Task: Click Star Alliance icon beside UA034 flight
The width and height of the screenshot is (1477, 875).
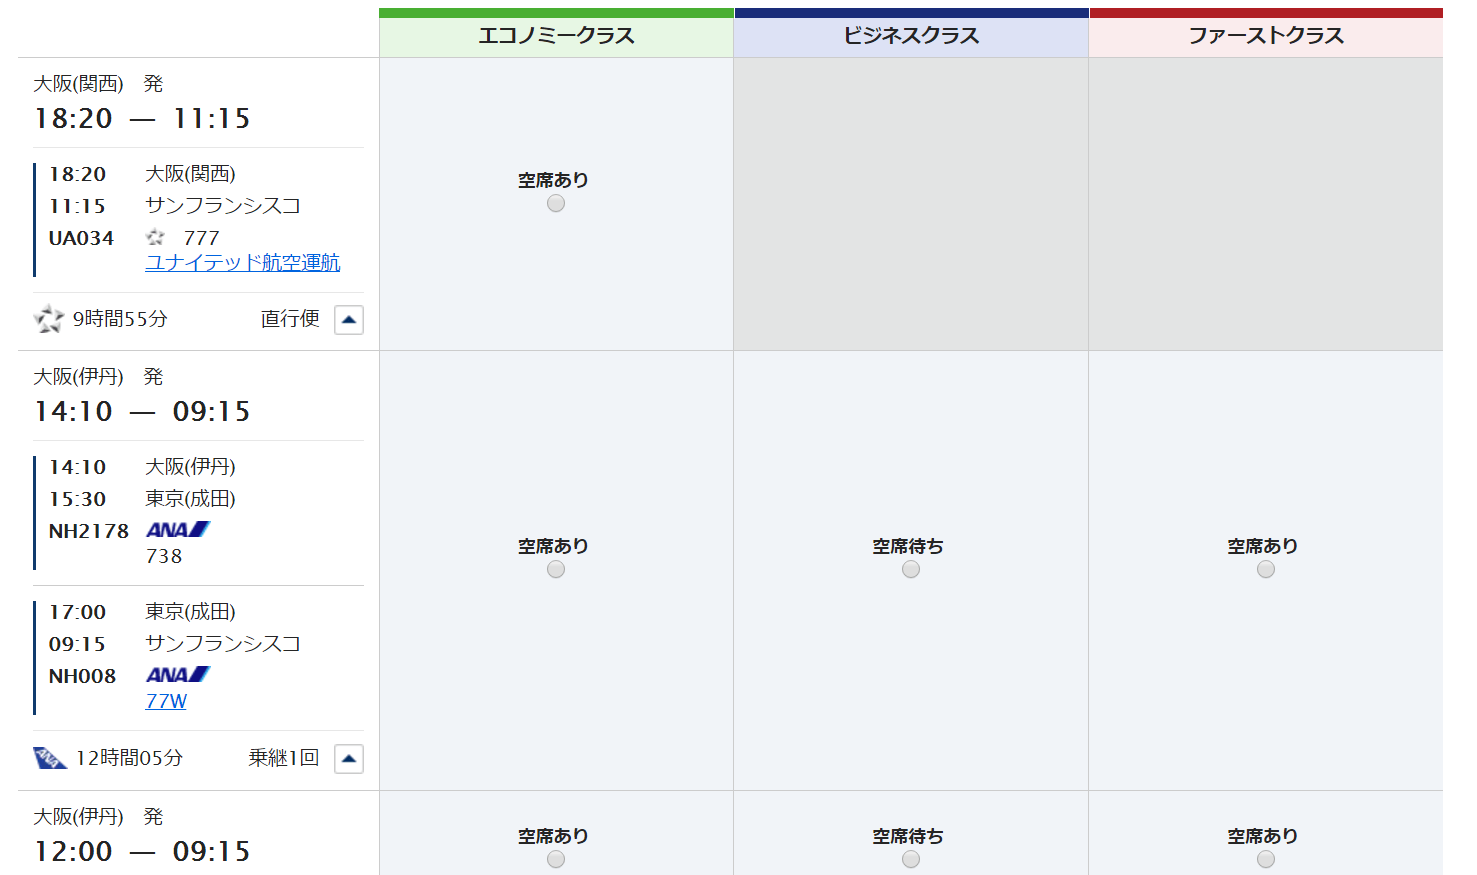Action: pyautogui.click(x=155, y=237)
